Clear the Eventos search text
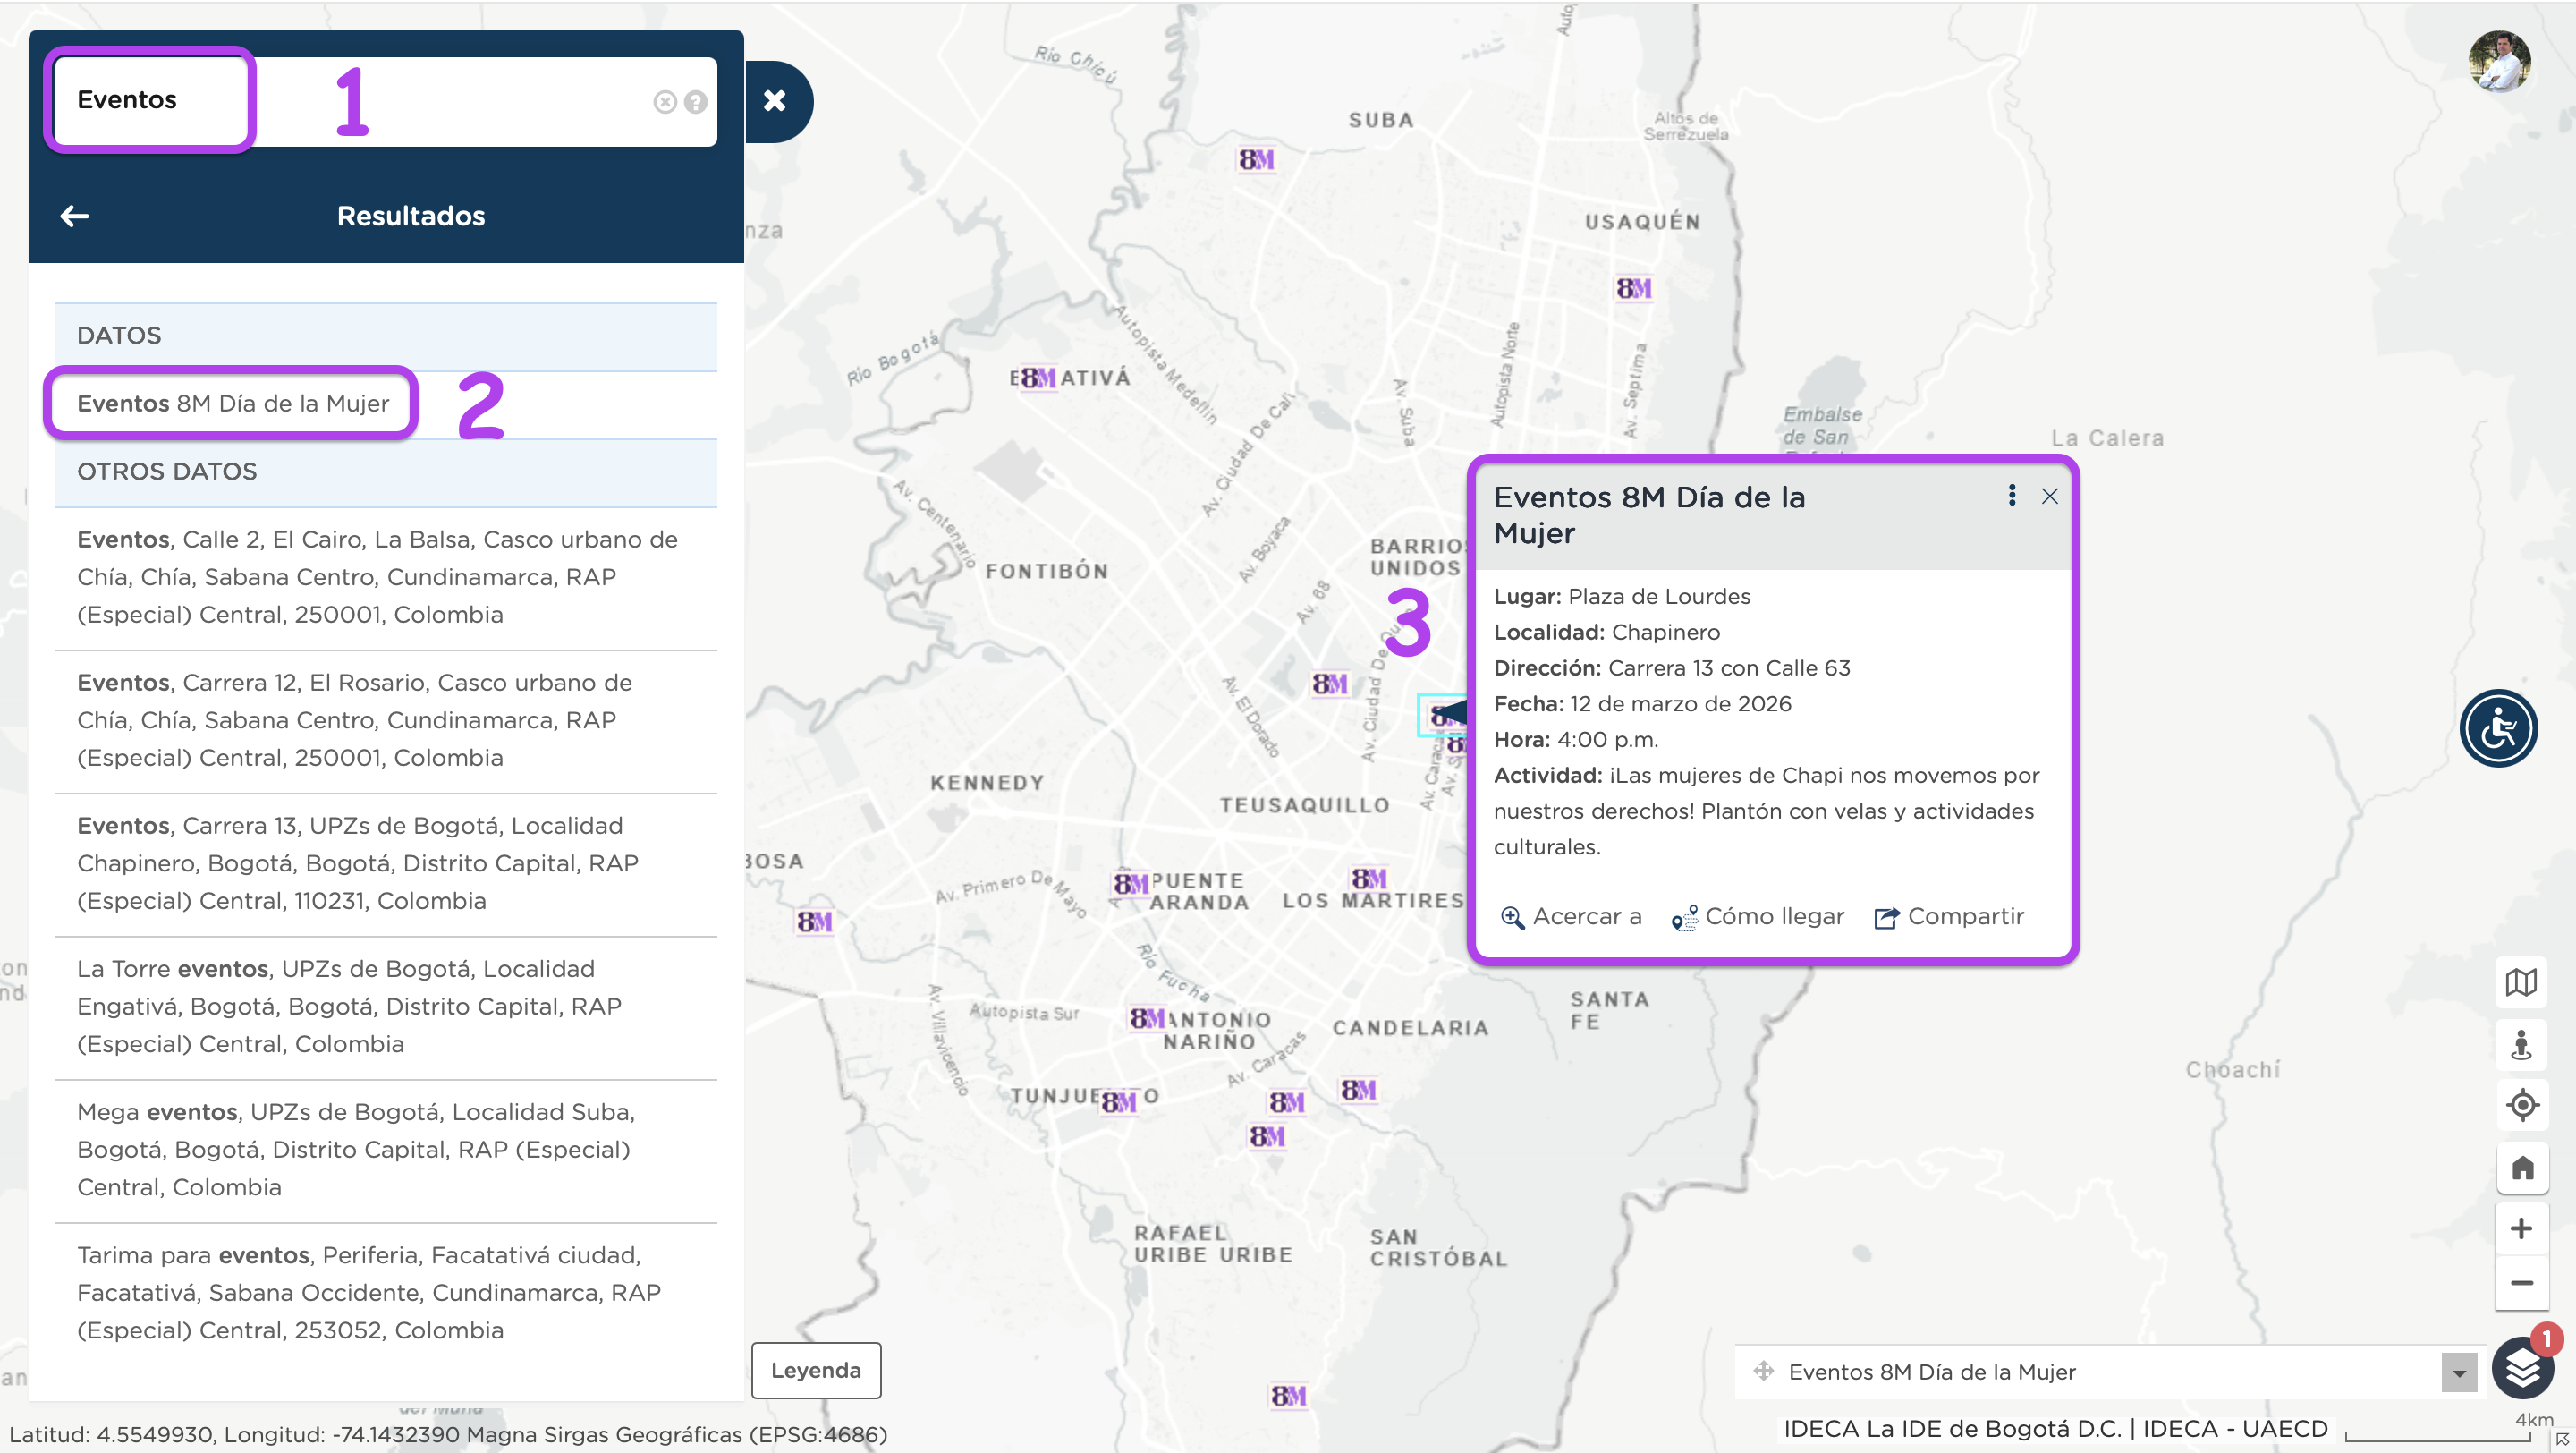2576x1453 pixels. click(x=665, y=102)
